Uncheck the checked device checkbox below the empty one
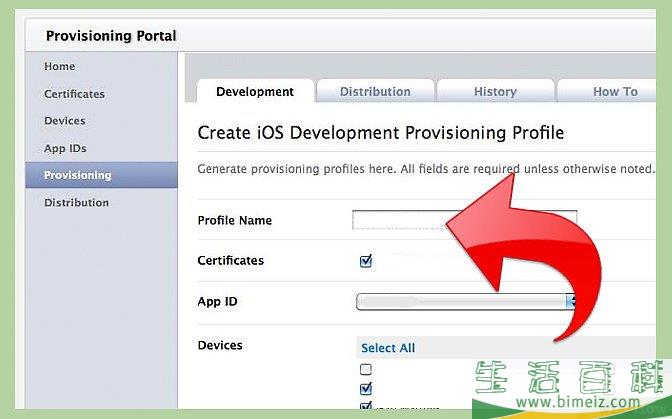Screen dimensions: 672x419 pos(366,389)
